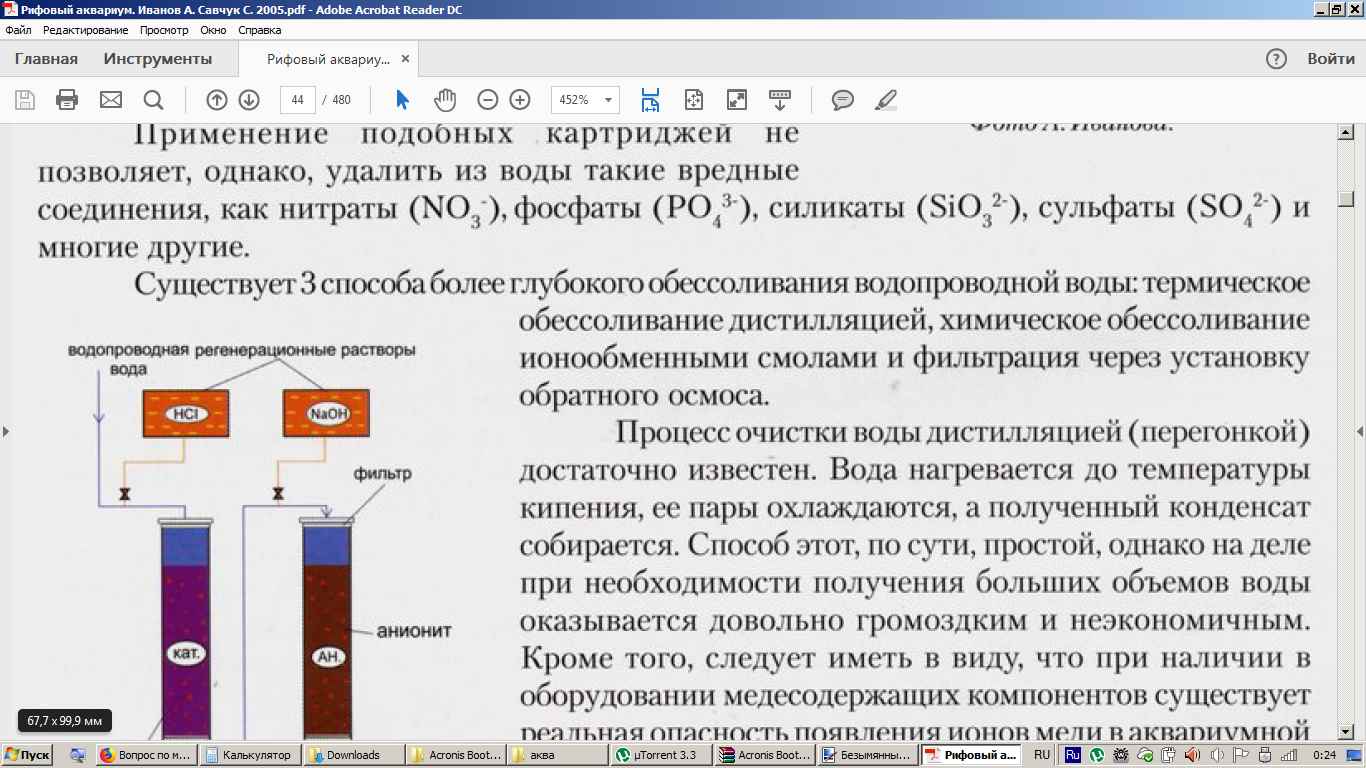Click the Пуск start button
The image size is (1366, 768).
(28, 755)
